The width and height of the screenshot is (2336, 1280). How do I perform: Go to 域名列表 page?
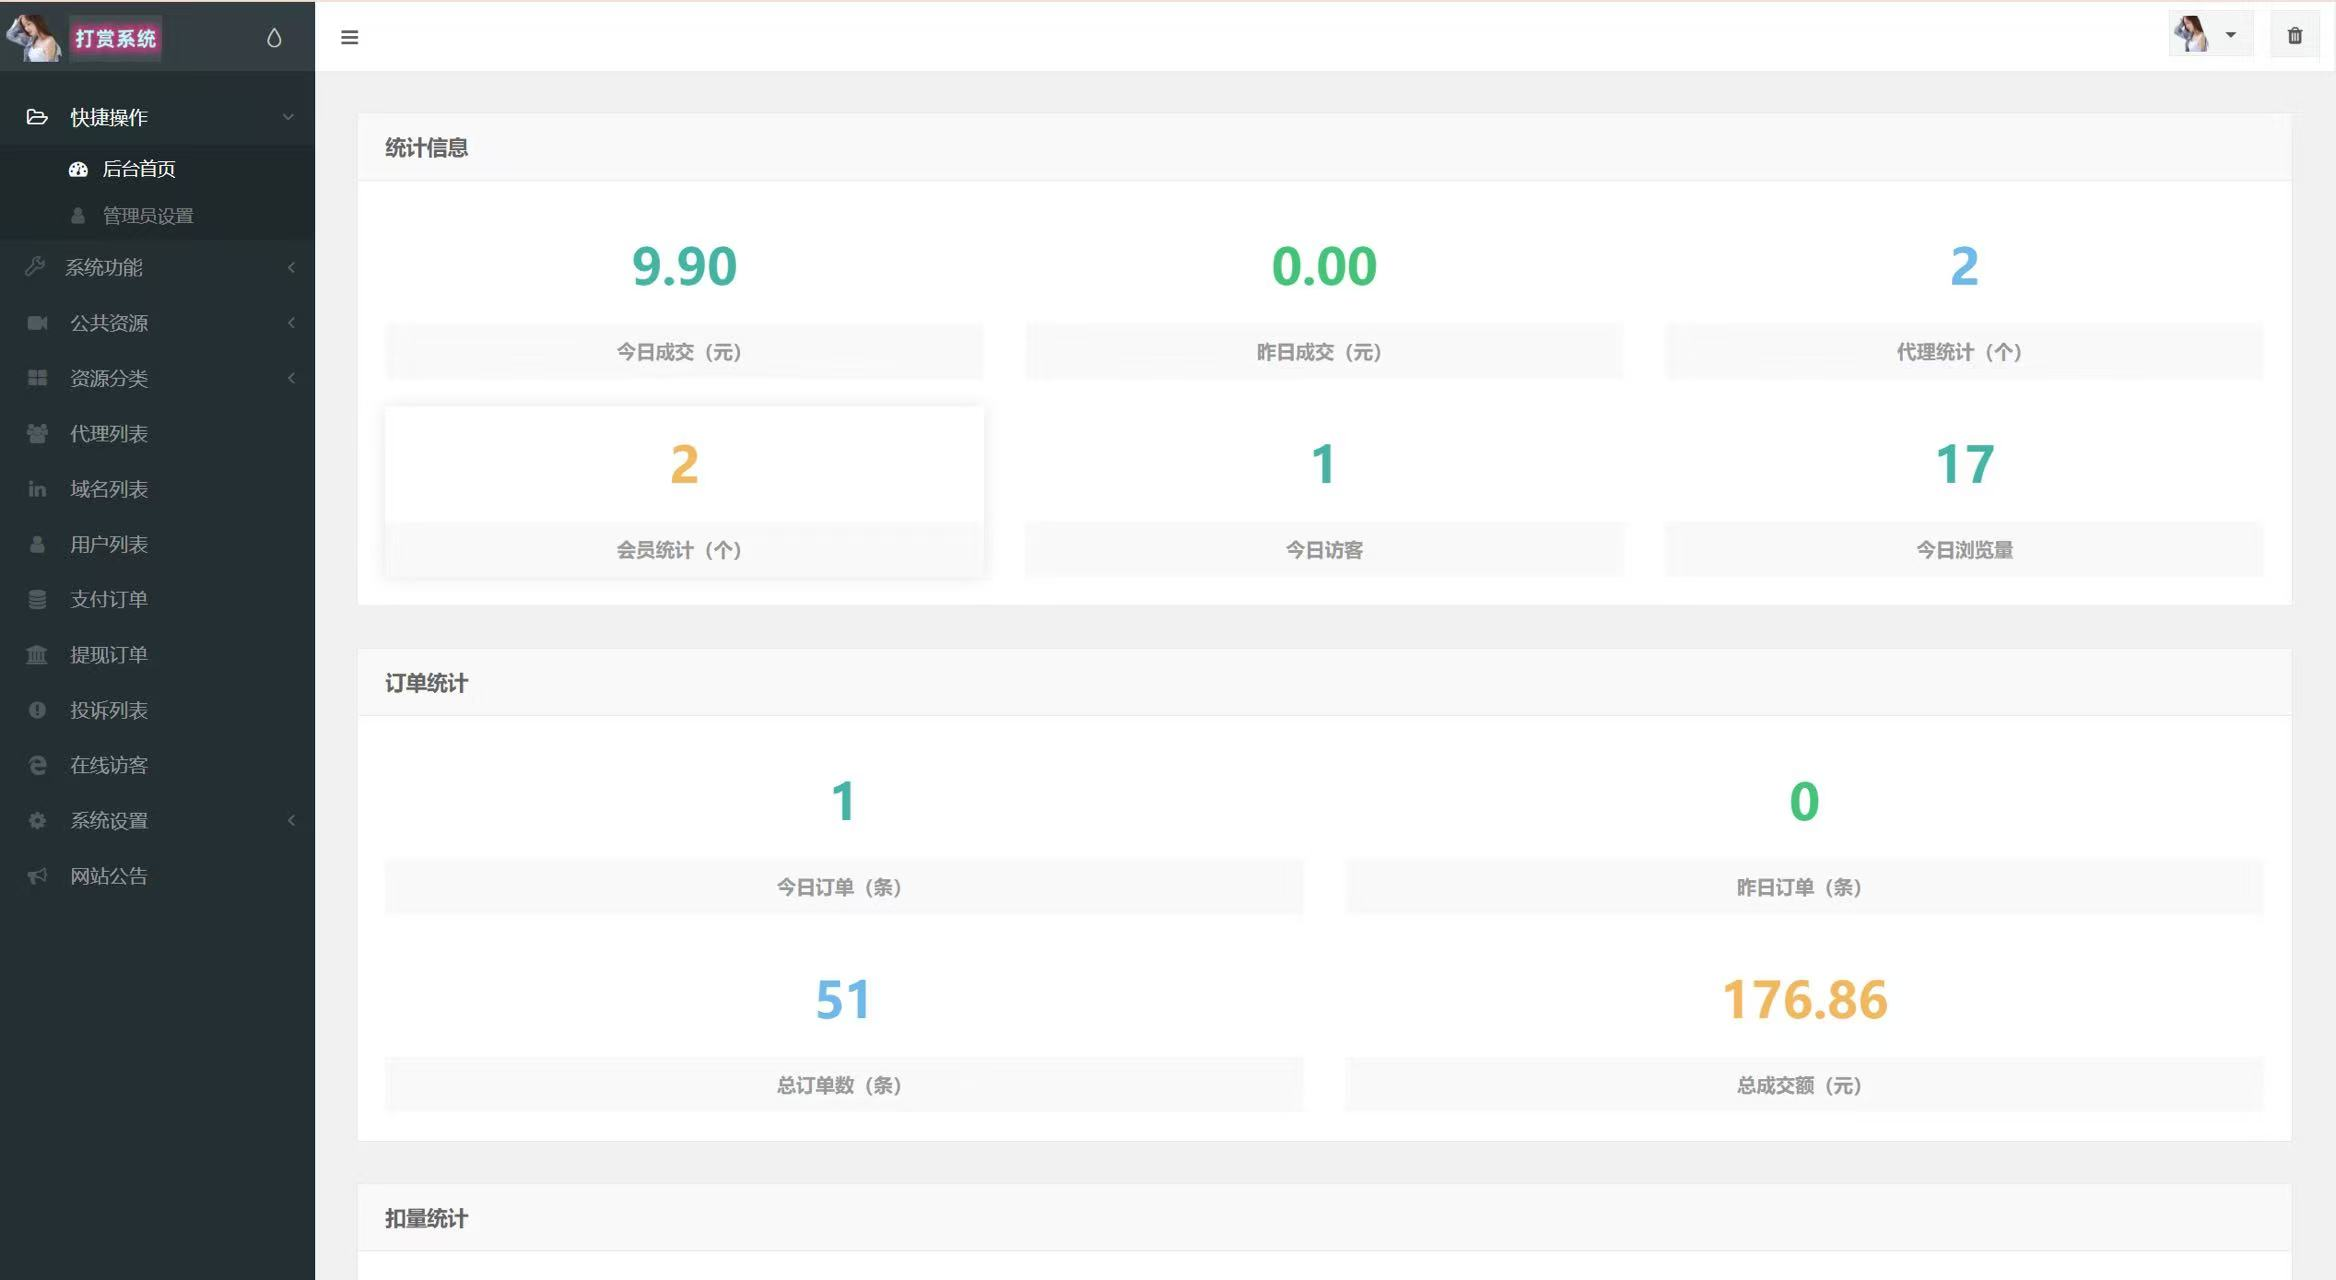tap(108, 489)
